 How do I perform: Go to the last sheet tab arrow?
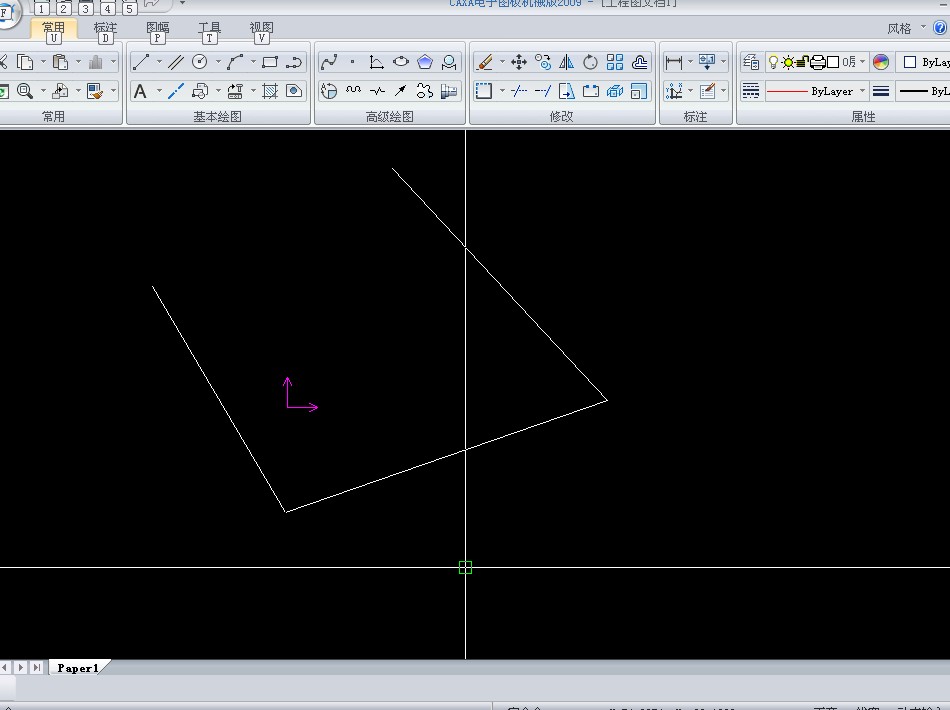[36, 668]
